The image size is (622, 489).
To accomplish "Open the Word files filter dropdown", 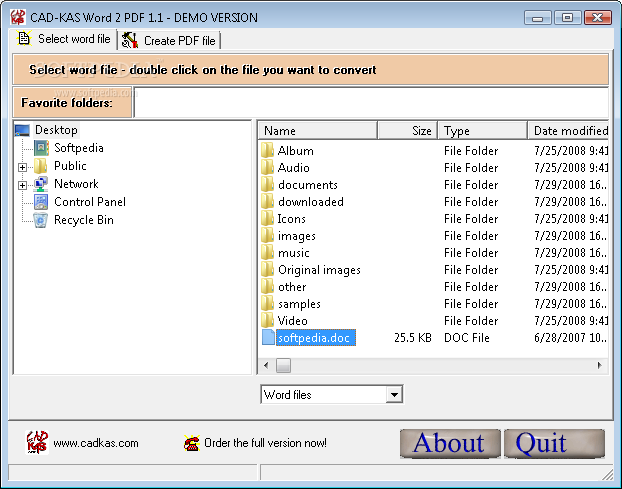I will [394, 395].
